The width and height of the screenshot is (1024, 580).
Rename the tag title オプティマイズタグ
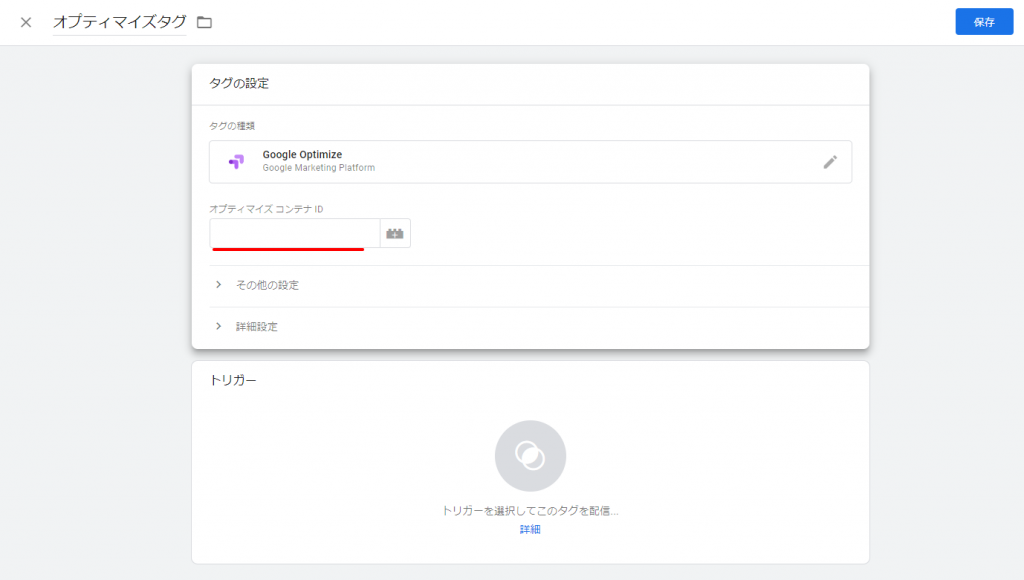coord(120,22)
